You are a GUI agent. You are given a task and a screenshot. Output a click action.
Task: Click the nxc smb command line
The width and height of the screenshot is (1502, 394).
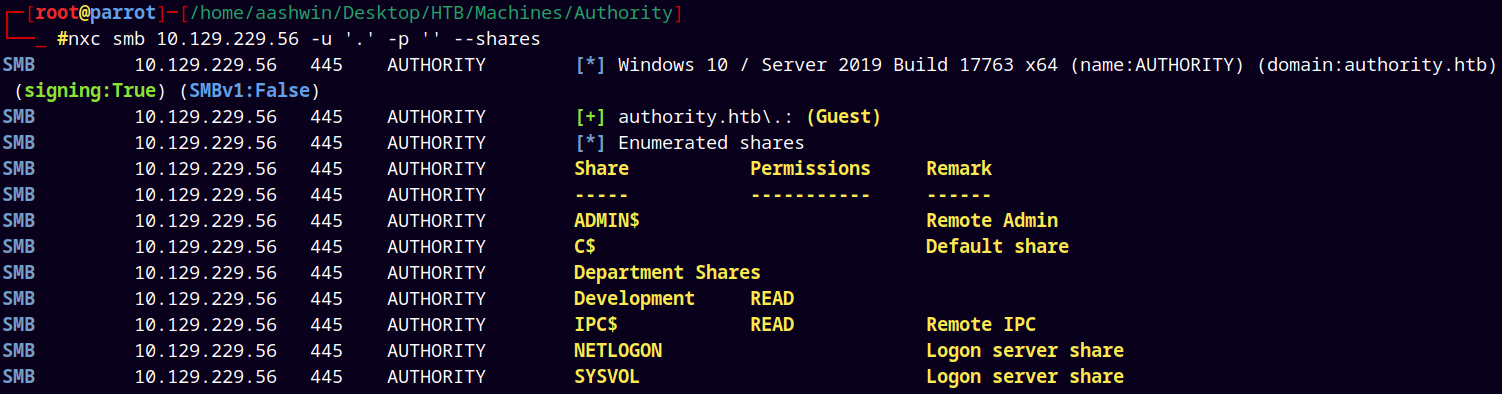pos(299,40)
